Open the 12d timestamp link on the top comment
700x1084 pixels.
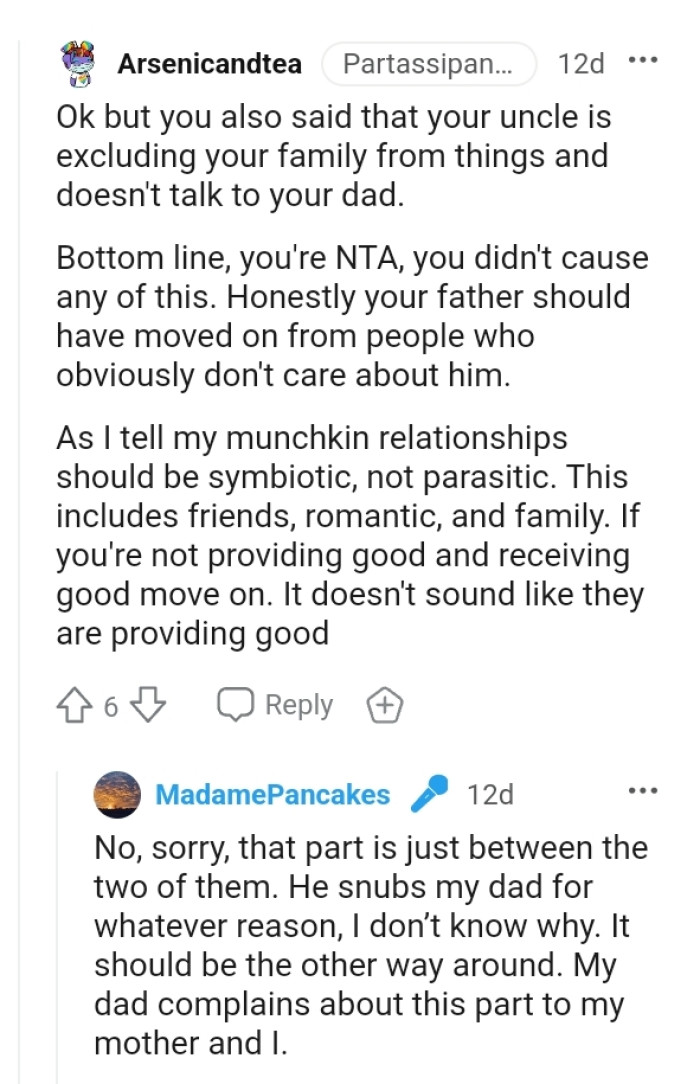pyautogui.click(x=582, y=63)
